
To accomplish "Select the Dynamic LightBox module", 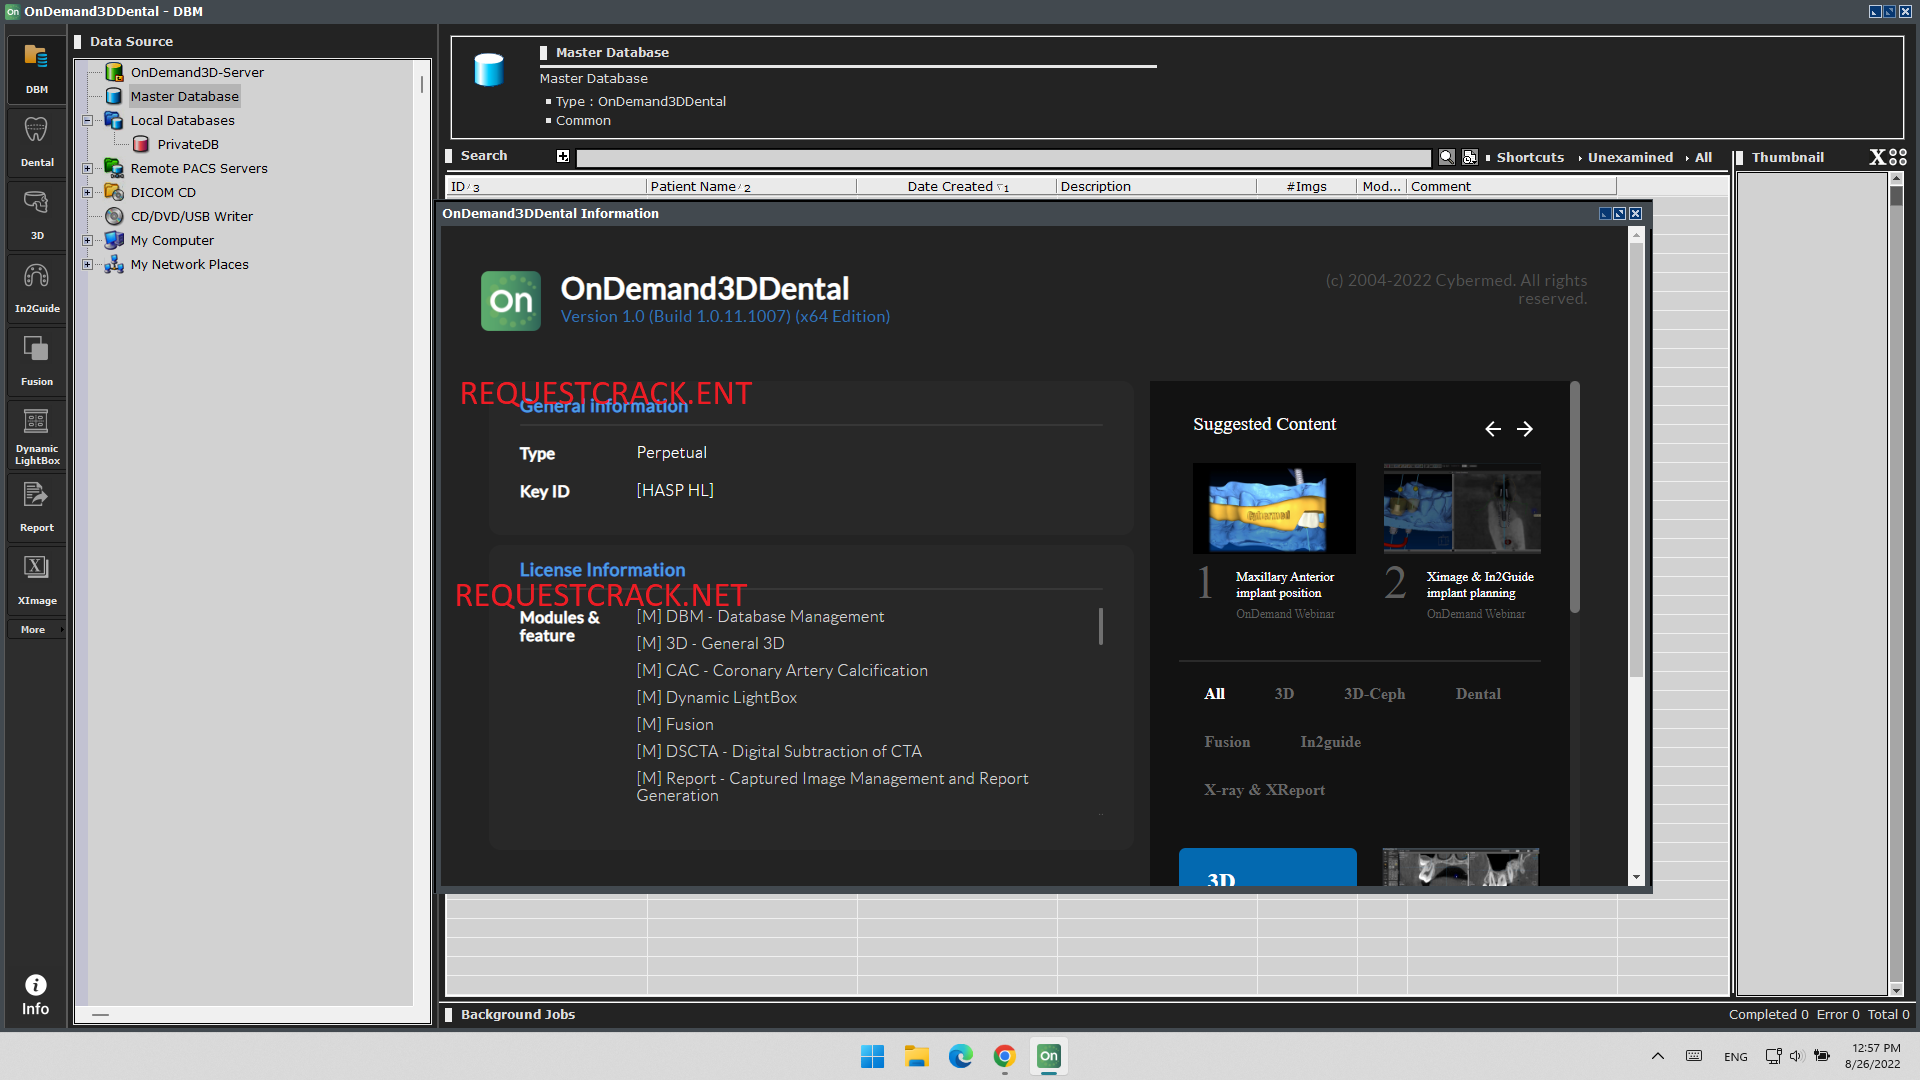I will [36, 433].
